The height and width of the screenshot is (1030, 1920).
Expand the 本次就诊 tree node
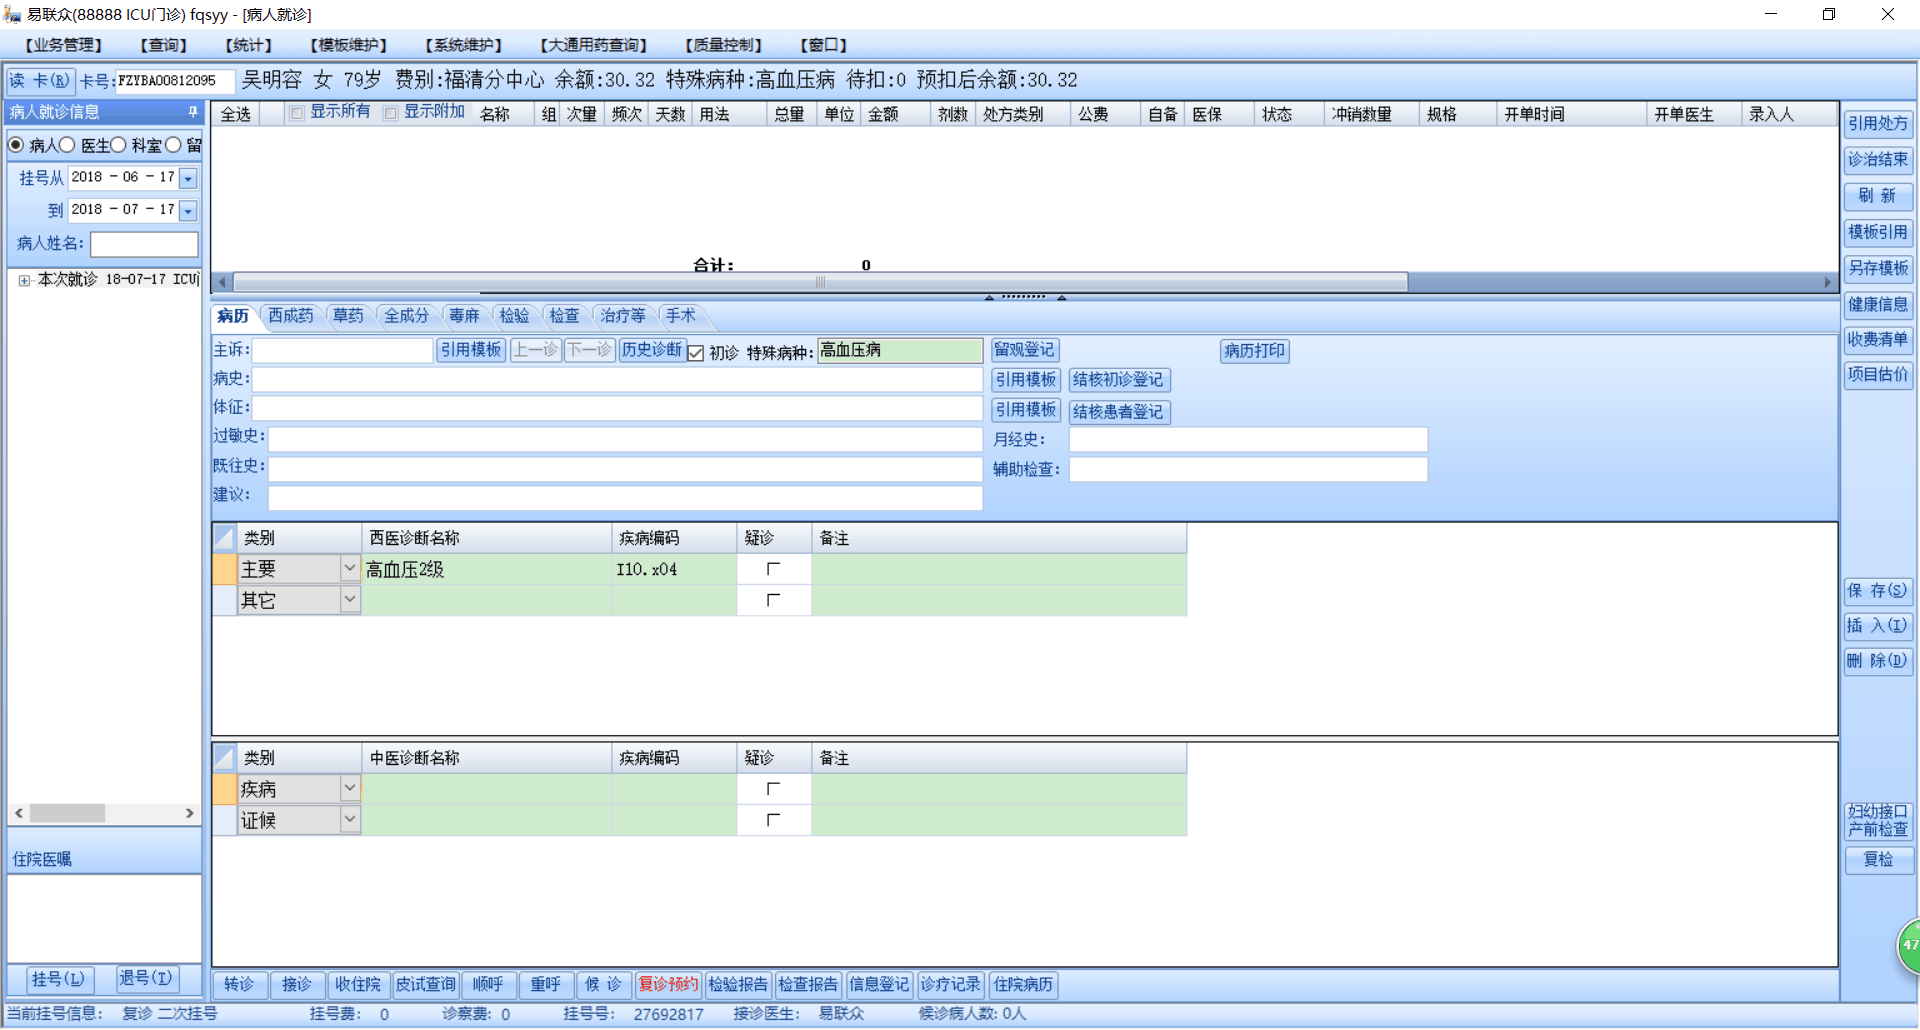[x=24, y=280]
